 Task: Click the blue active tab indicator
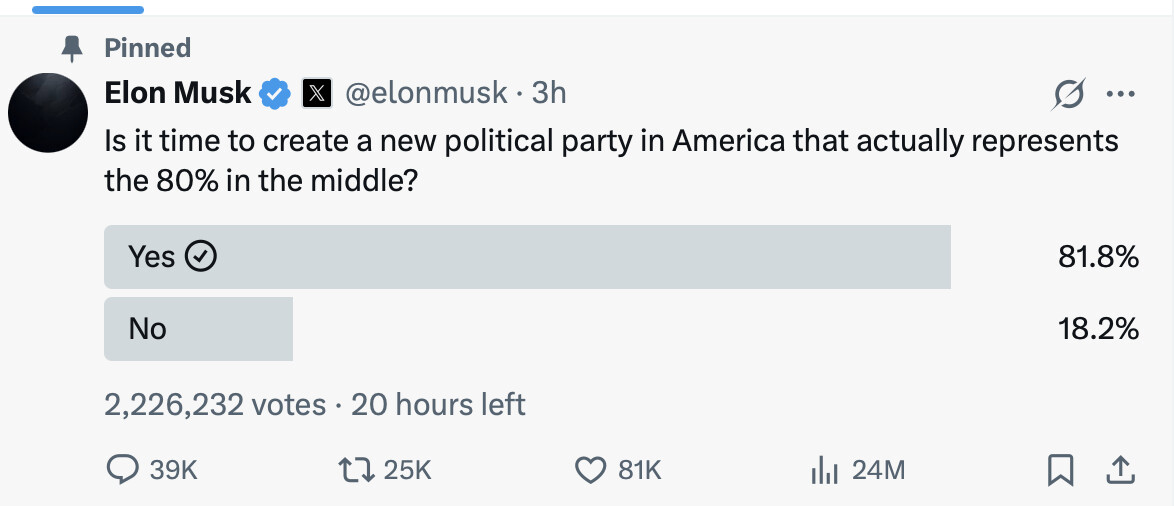[x=88, y=9]
